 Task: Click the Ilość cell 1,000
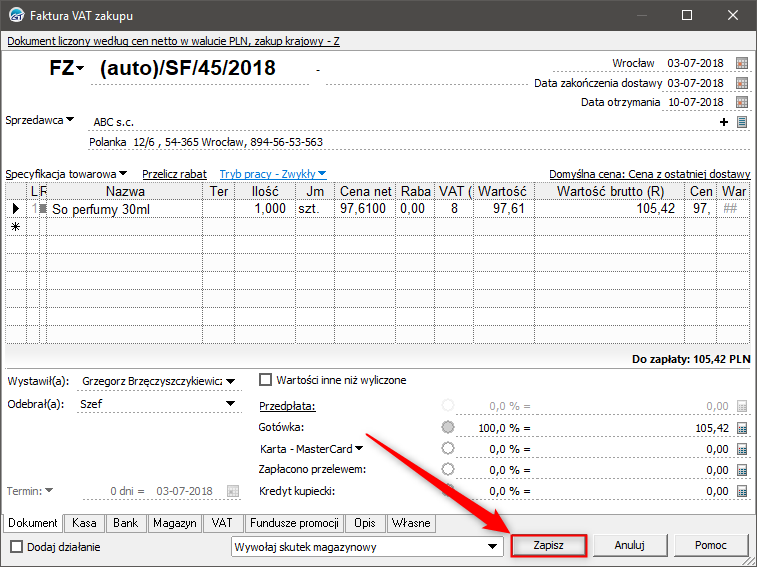pos(265,209)
